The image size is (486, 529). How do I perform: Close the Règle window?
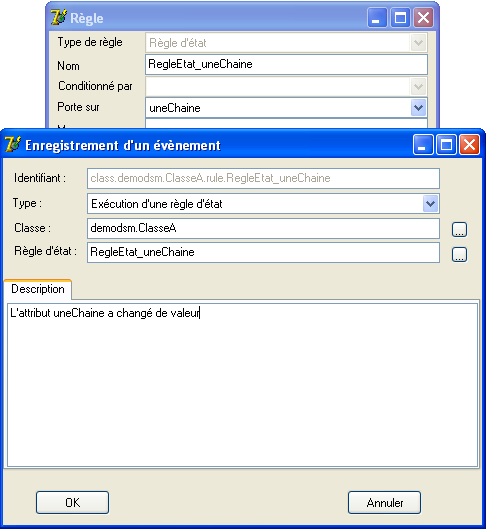coord(424,18)
